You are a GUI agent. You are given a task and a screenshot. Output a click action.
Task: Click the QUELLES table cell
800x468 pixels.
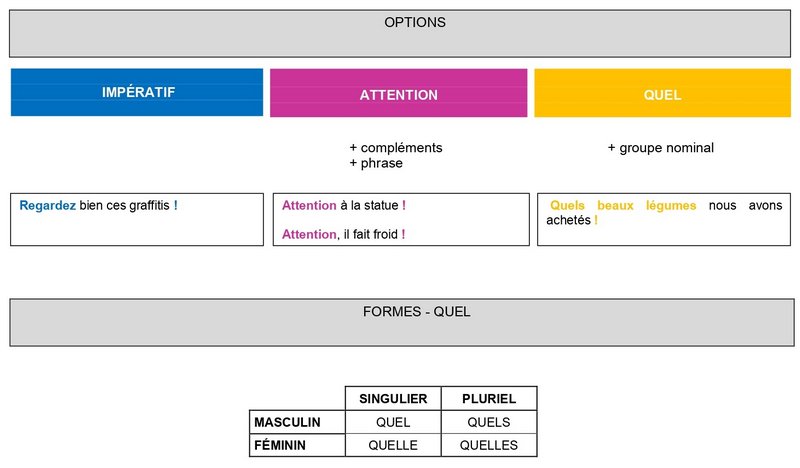[x=488, y=445]
